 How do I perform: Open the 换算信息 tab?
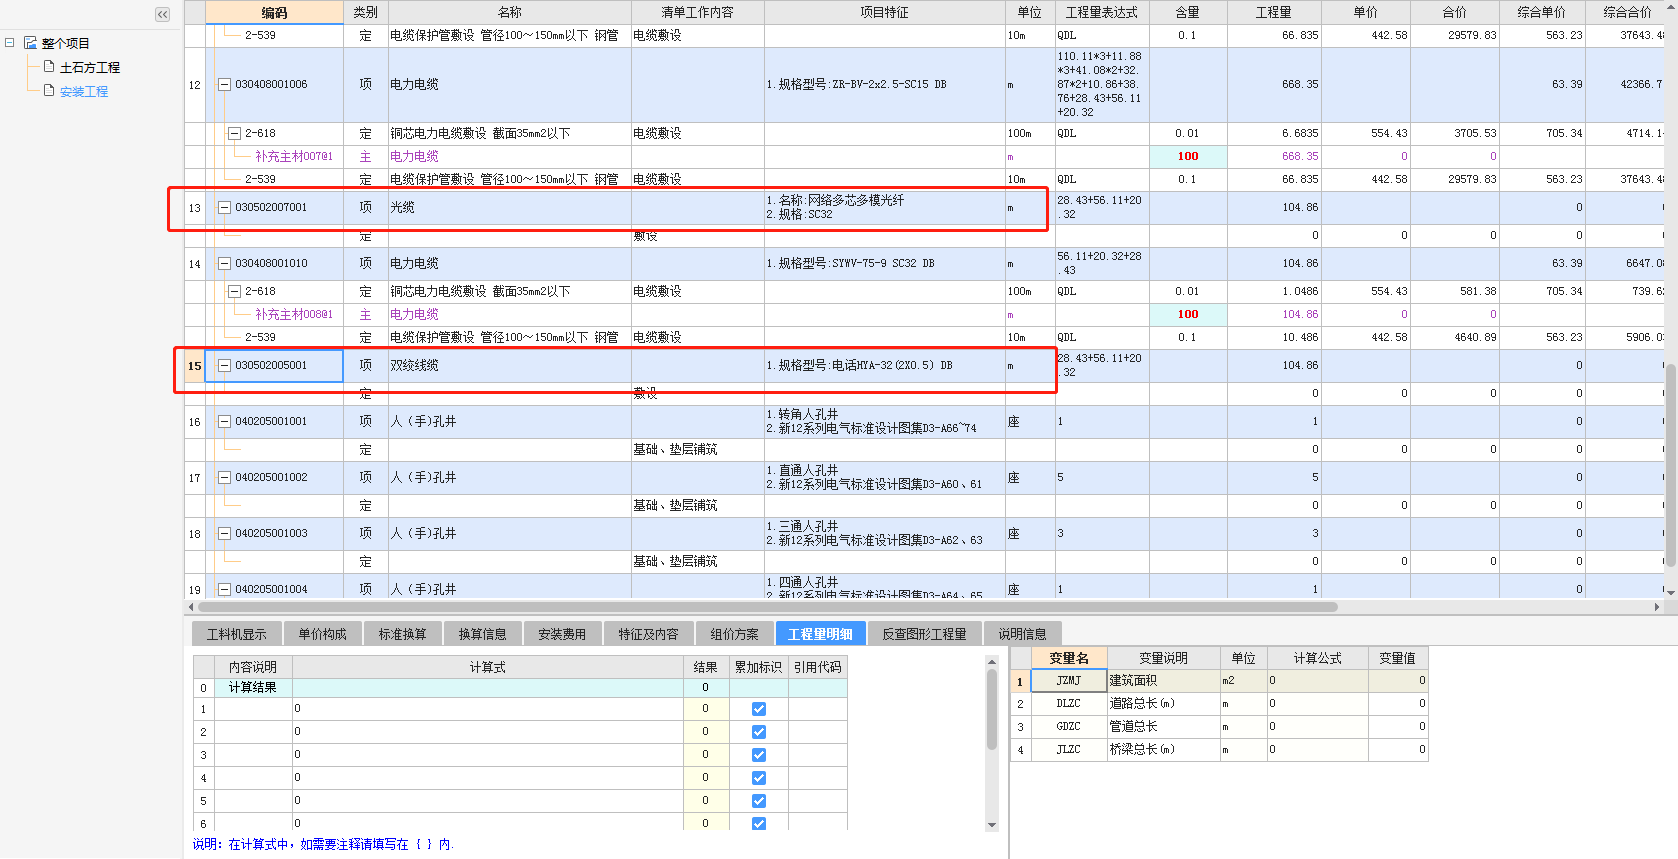point(482,634)
